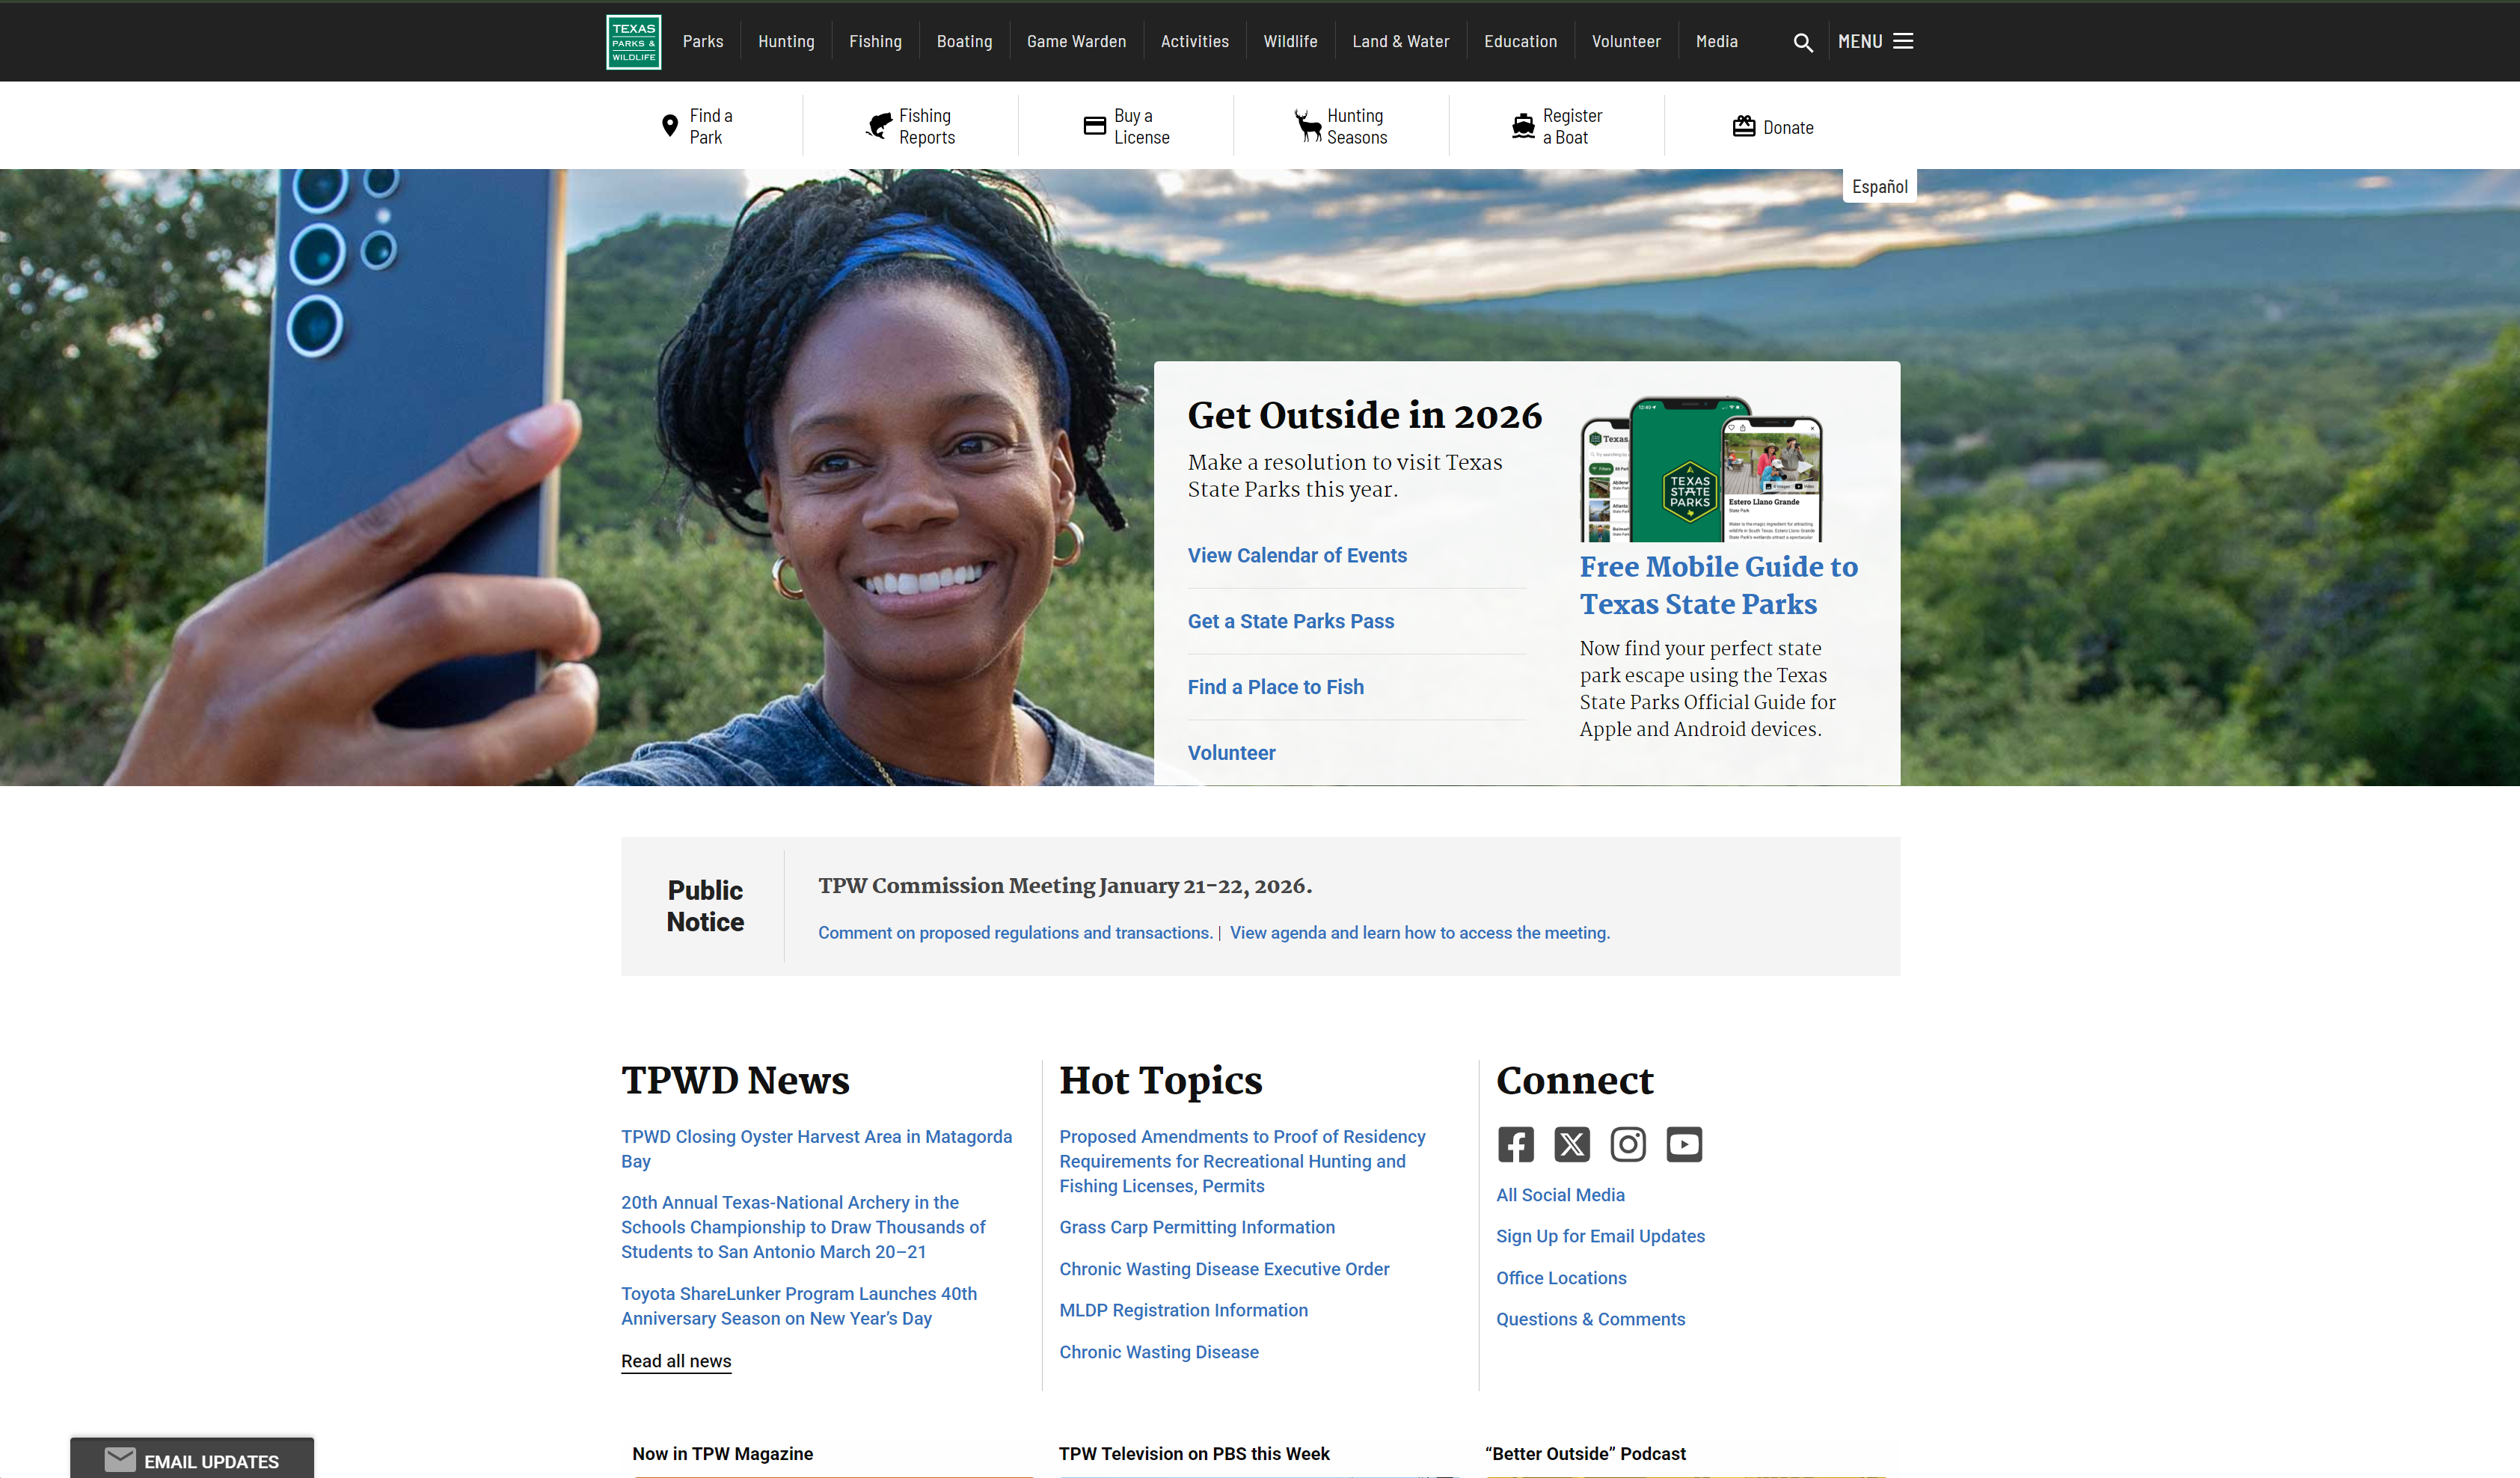Viewport: 2520px width, 1478px height.
Task: Click the Texas Parks & Wildlife logo
Action: click(633, 42)
